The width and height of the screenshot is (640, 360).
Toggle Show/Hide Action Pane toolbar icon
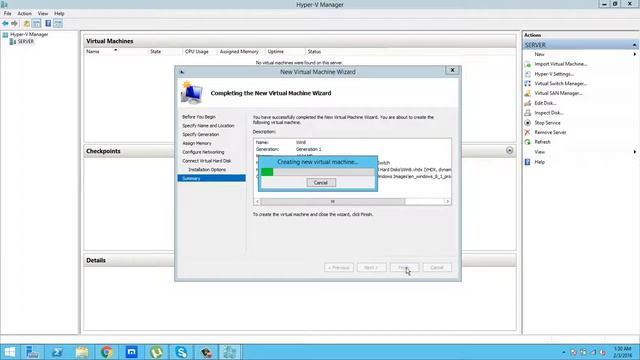[58, 24]
